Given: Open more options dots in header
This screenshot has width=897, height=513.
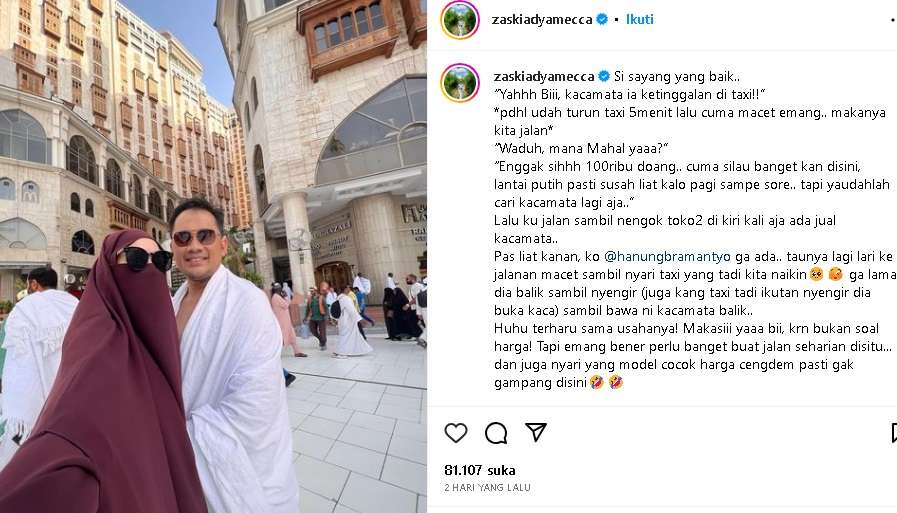Looking at the screenshot, I should [894, 19].
